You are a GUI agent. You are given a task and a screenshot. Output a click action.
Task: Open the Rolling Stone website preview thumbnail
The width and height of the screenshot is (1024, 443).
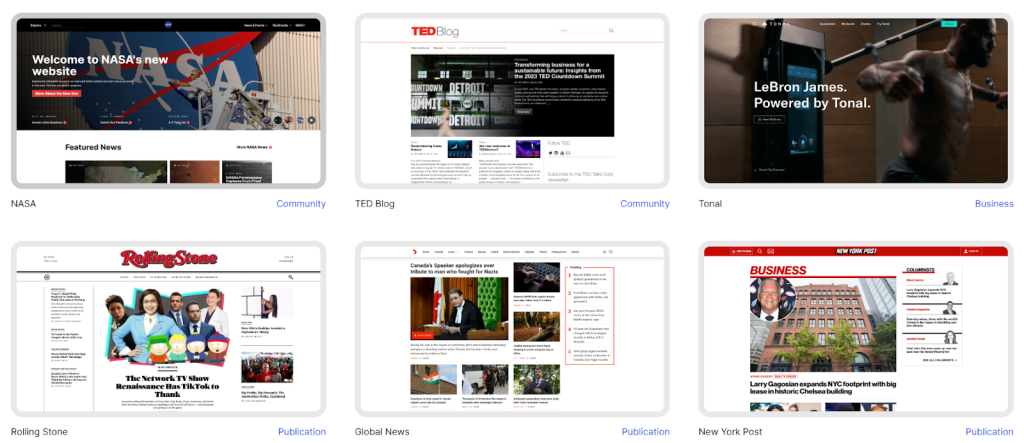[x=168, y=329]
